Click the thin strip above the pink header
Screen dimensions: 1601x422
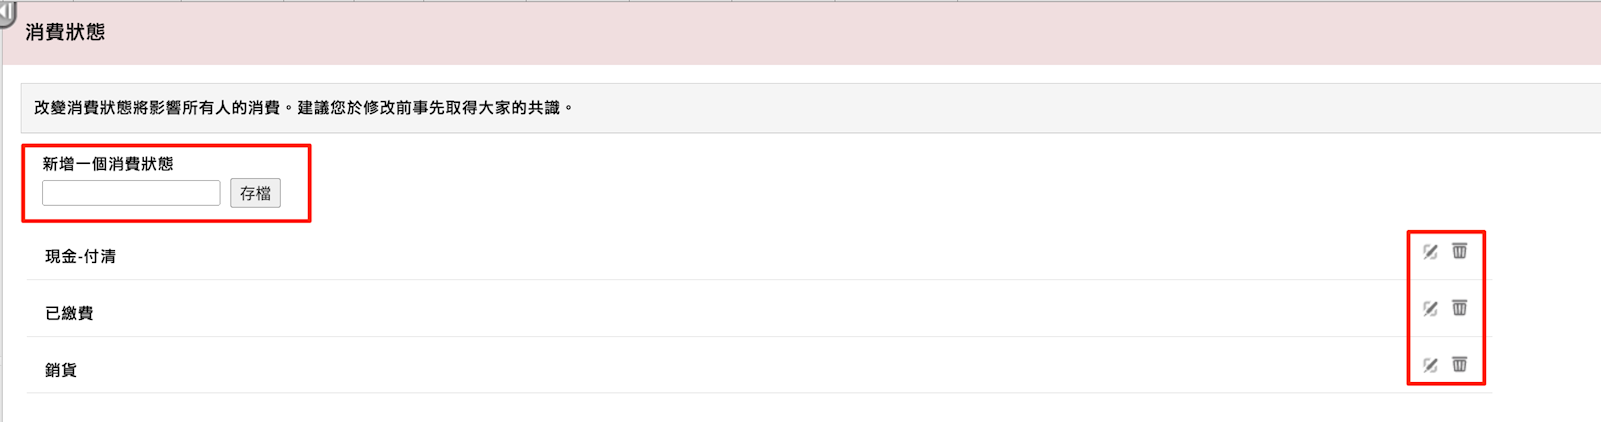coord(800,1)
